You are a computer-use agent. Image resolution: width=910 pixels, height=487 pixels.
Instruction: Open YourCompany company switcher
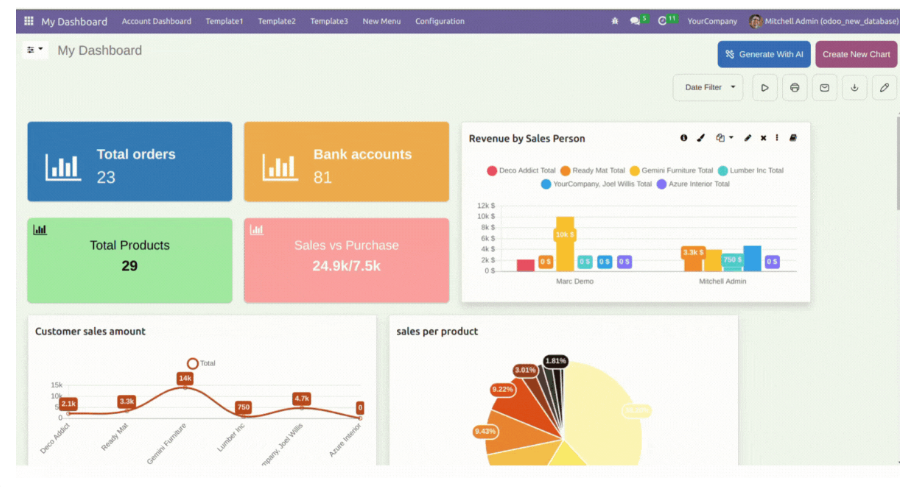[712, 21]
